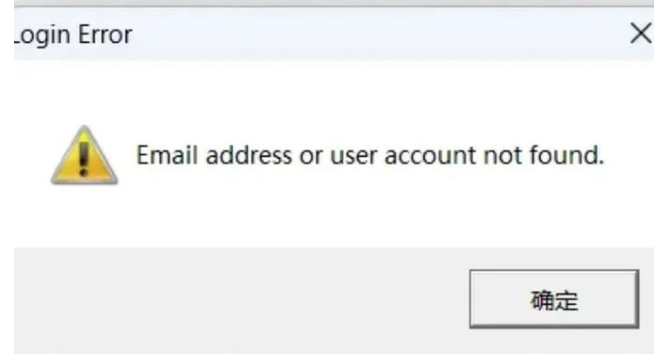Image resolution: width=666 pixels, height=364 pixels.
Task: Click the word 'Email' in the error message
Action: [x=167, y=155]
